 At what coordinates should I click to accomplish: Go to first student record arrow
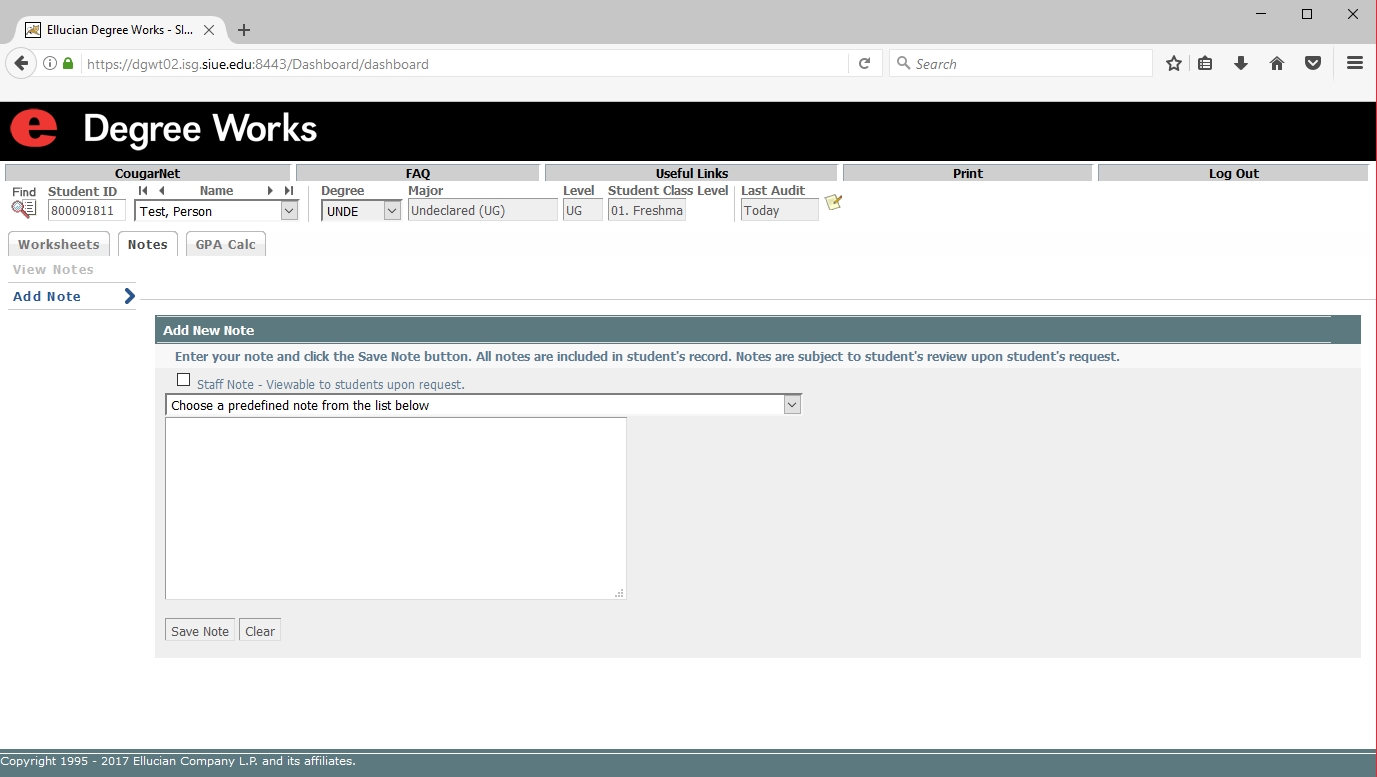coord(143,191)
